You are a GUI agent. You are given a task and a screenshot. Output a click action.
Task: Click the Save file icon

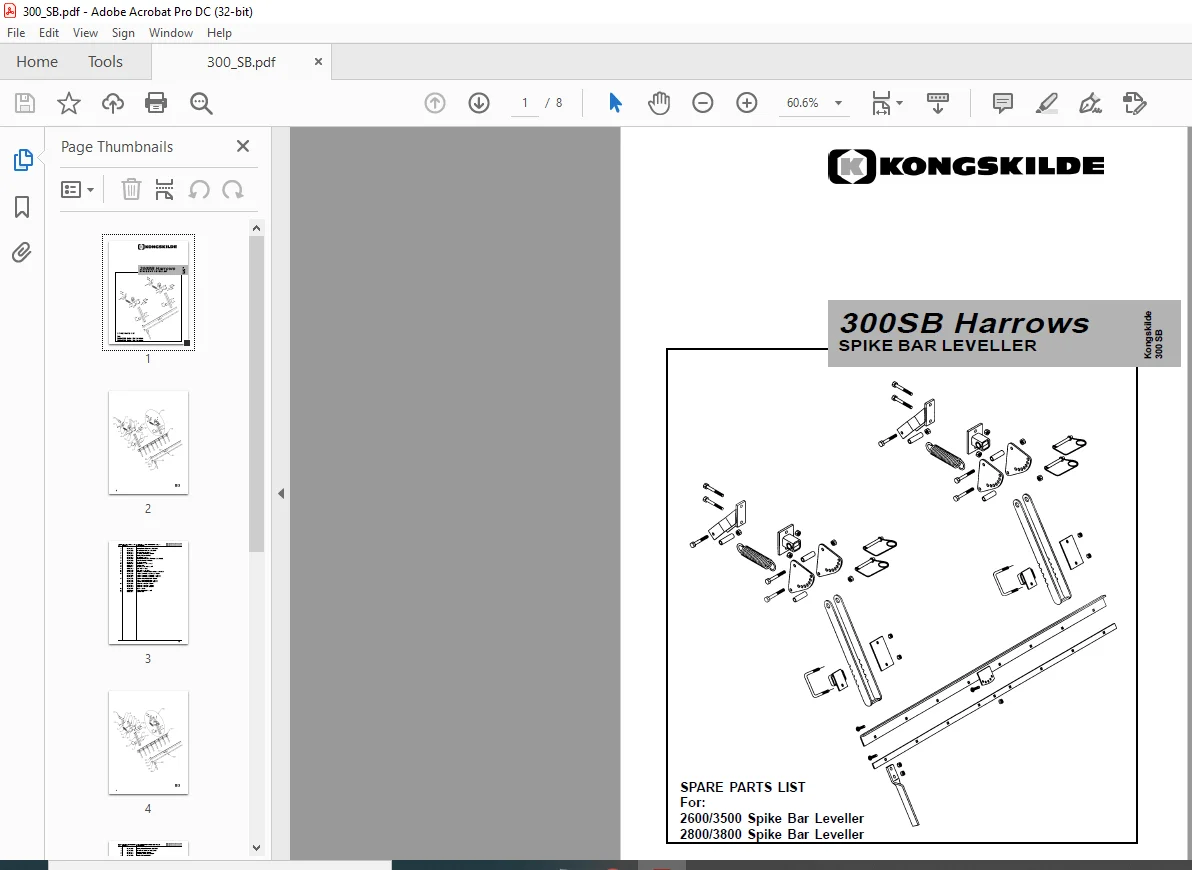25,103
